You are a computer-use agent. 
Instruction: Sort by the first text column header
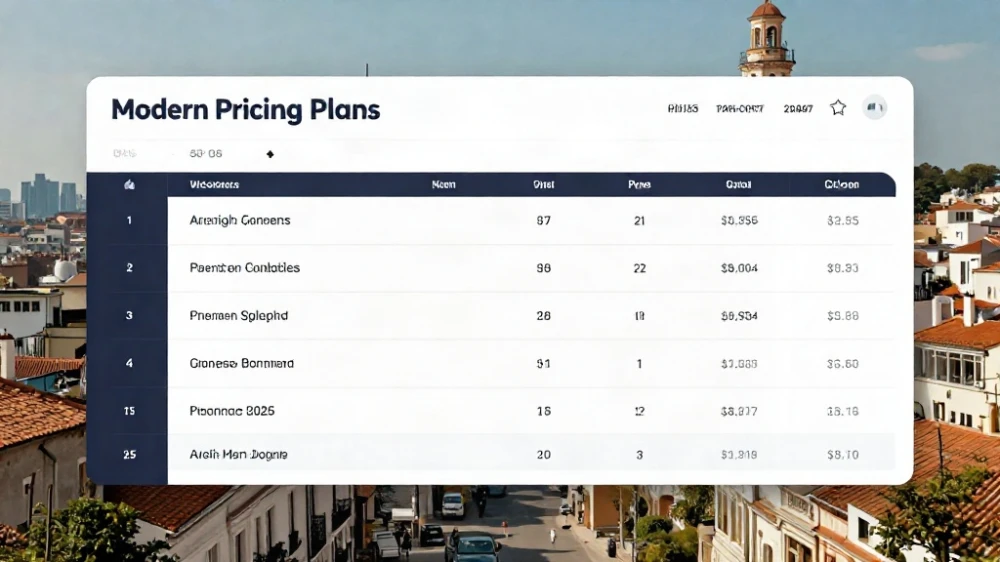click(214, 185)
